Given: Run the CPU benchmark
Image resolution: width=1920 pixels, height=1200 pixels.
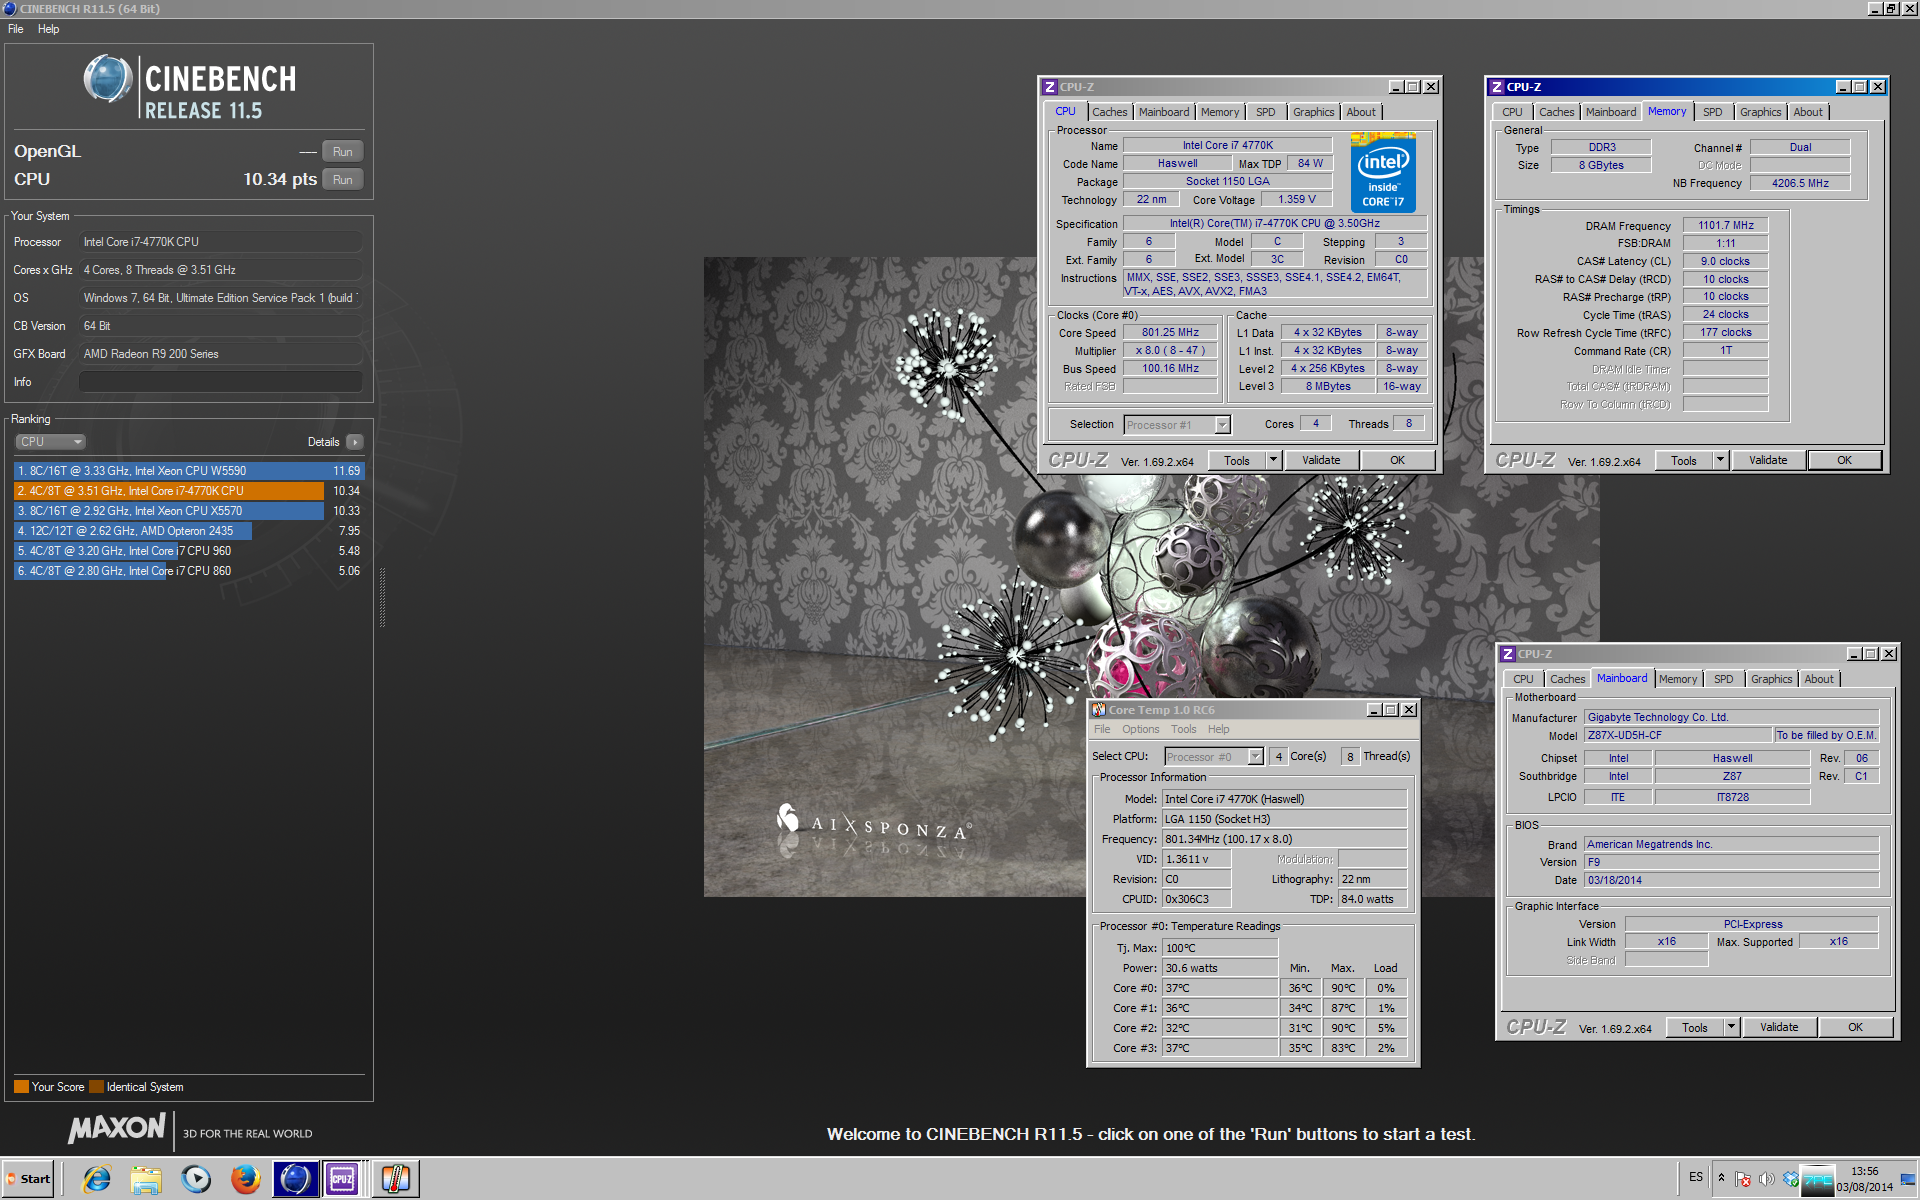Looking at the screenshot, I should click(x=343, y=180).
